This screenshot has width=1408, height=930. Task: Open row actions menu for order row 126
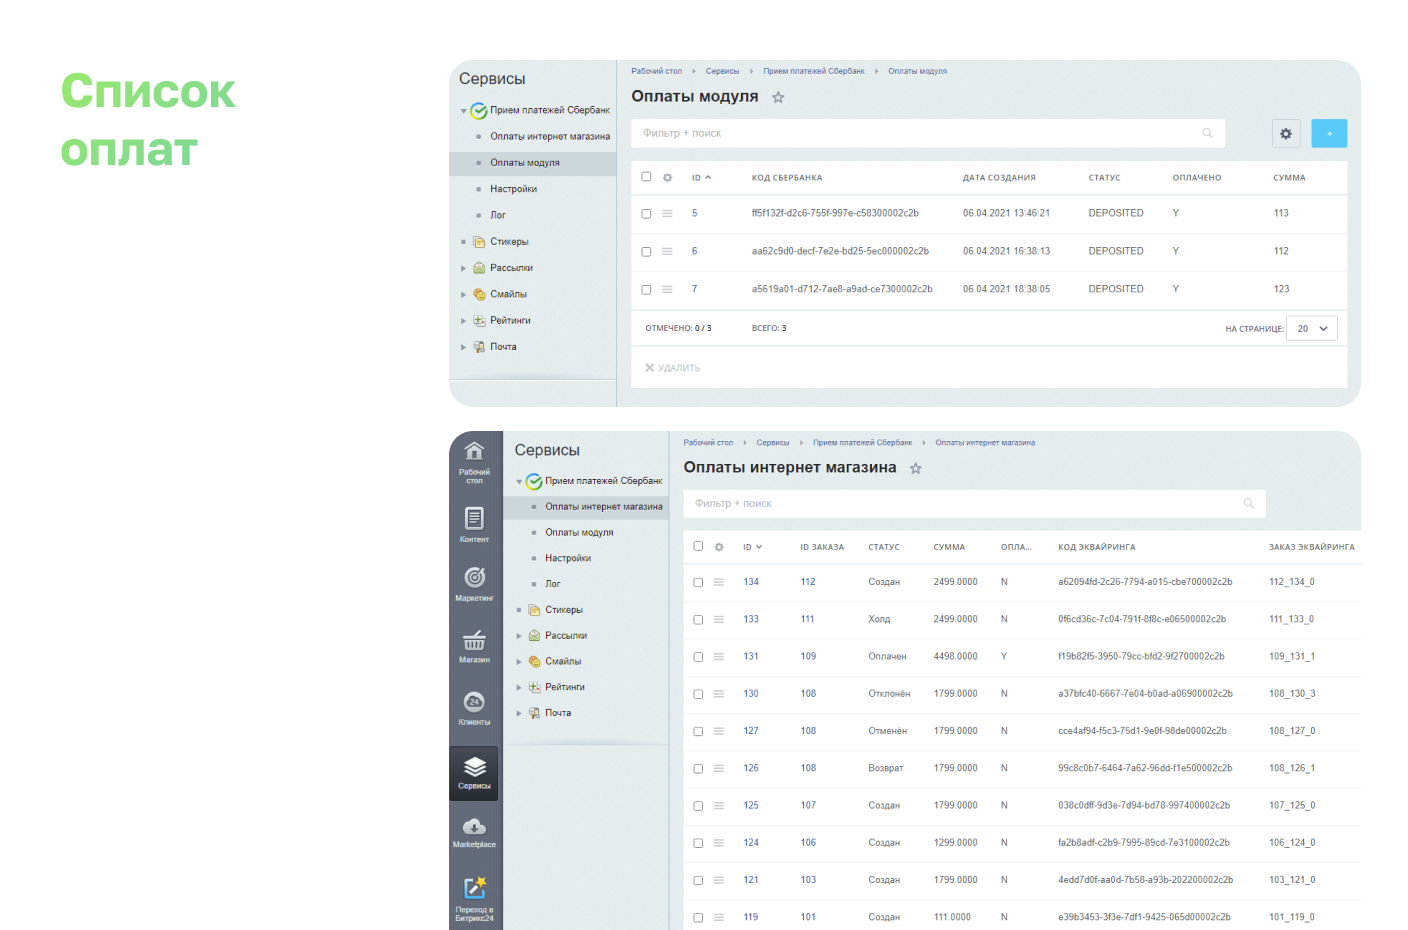(718, 768)
